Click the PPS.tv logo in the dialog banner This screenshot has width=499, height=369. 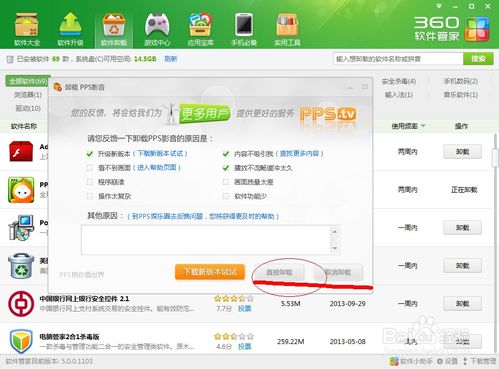coord(328,114)
